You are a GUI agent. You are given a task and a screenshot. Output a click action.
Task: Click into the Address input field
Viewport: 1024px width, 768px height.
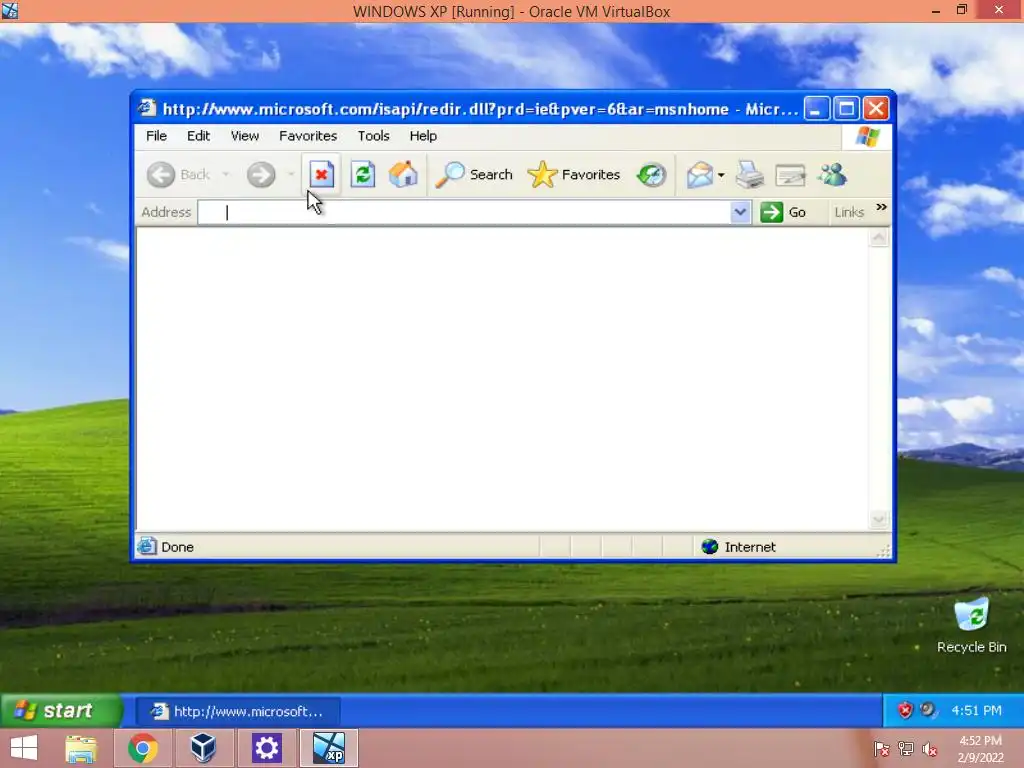pyautogui.click(x=464, y=212)
